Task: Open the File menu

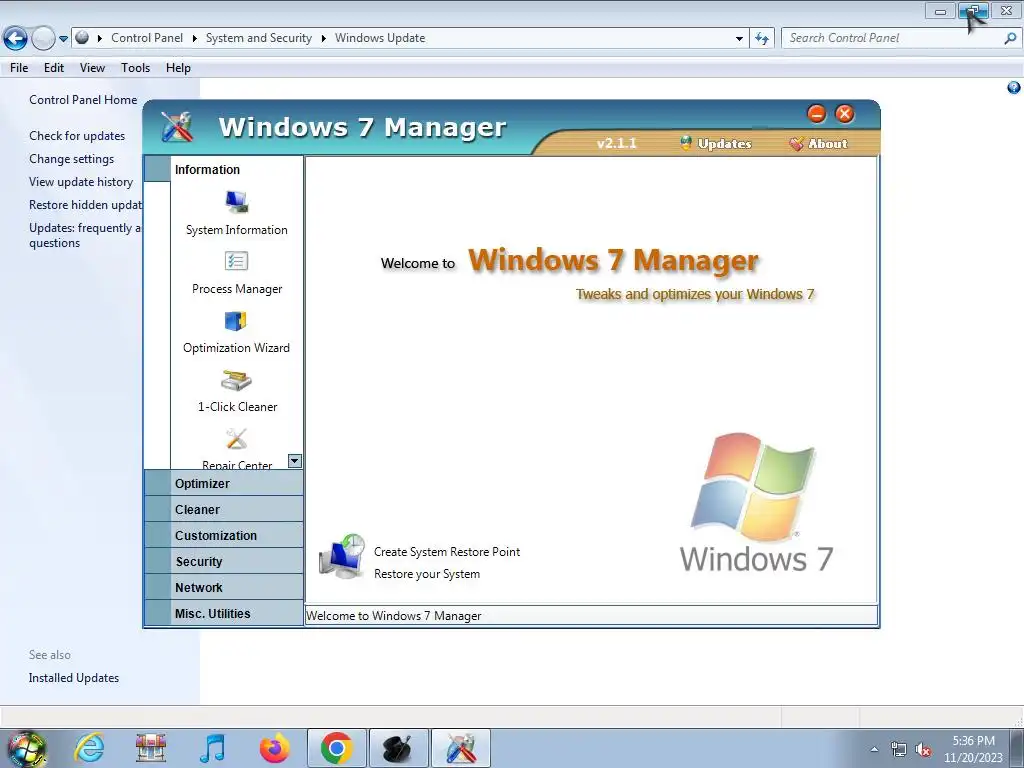Action: pyautogui.click(x=19, y=68)
